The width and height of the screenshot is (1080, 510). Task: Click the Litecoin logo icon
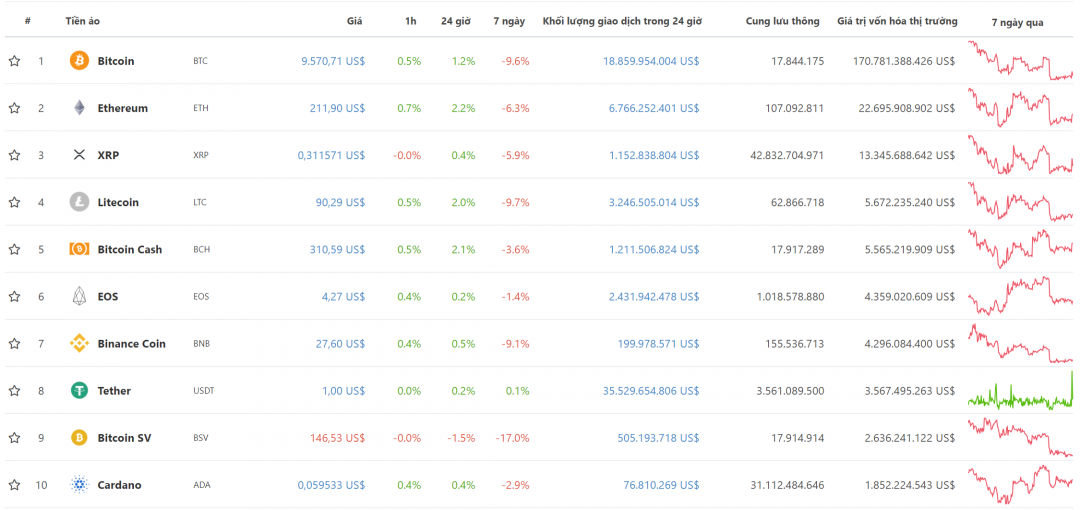click(80, 202)
